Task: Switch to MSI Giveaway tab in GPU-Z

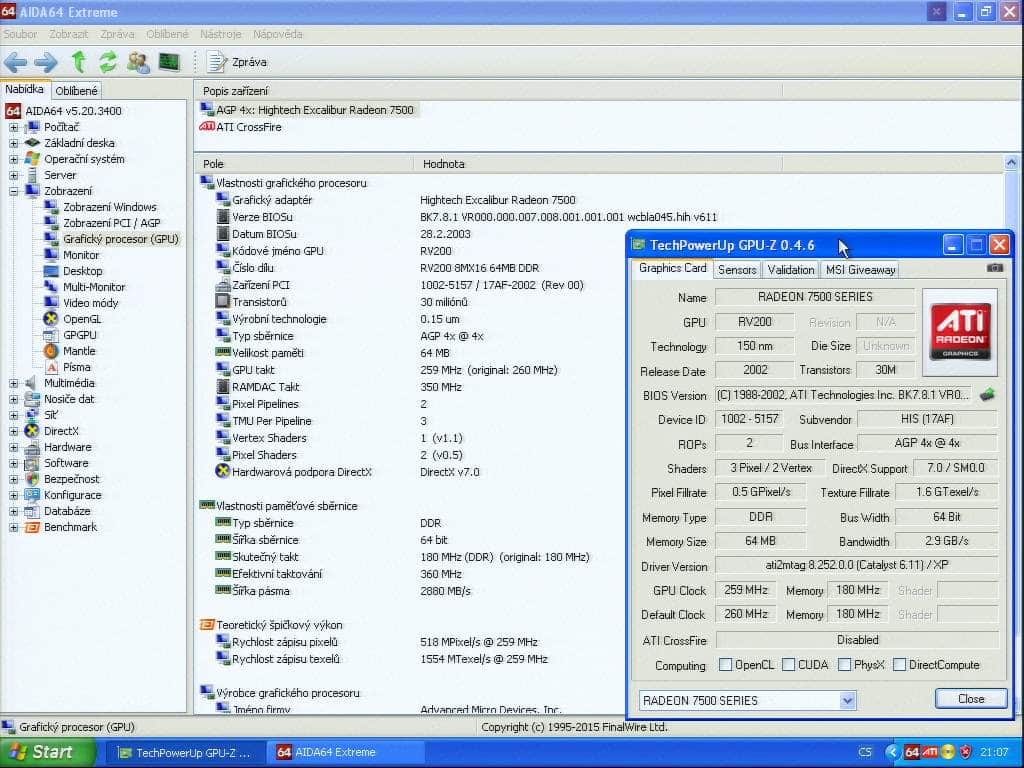Action: (860, 270)
